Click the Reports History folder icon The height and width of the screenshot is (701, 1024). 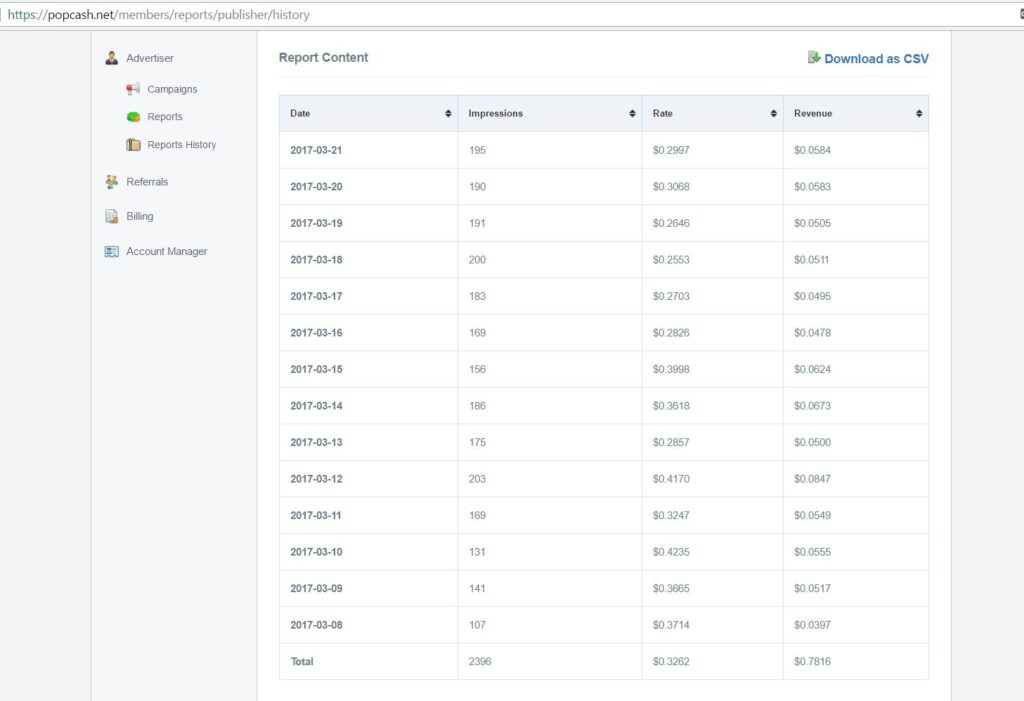pyautogui.click(x=133, y=145)
